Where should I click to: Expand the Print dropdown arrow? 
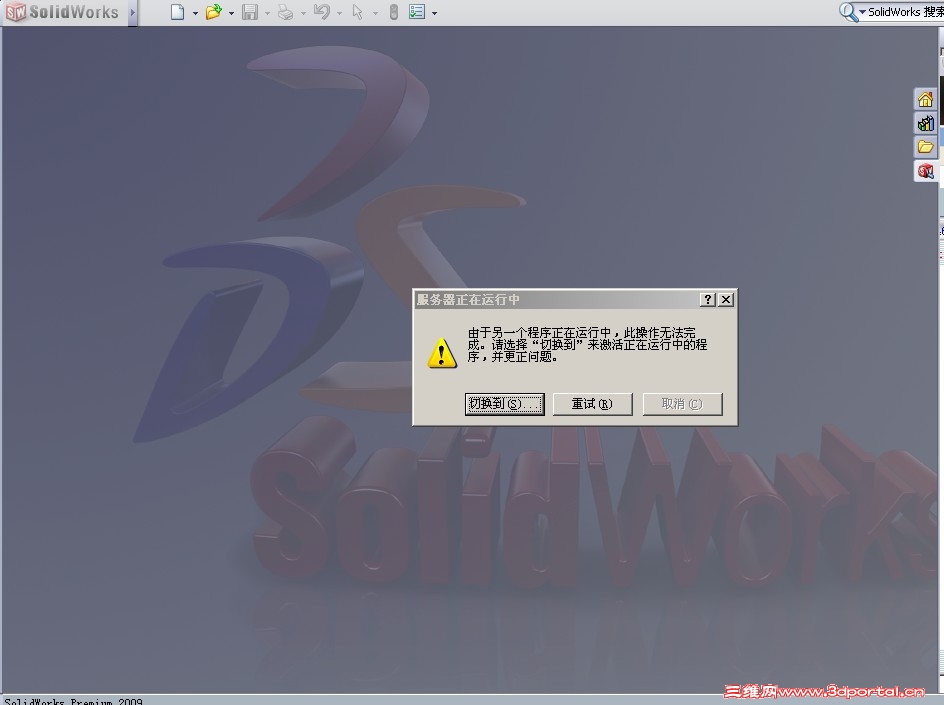tap(303, 13)
